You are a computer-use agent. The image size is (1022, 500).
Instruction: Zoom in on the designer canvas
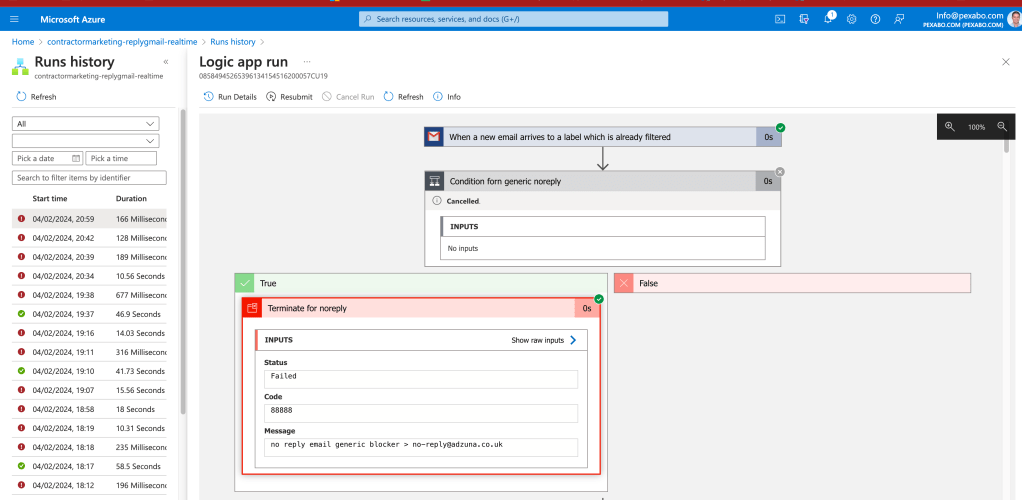(950, 127)
